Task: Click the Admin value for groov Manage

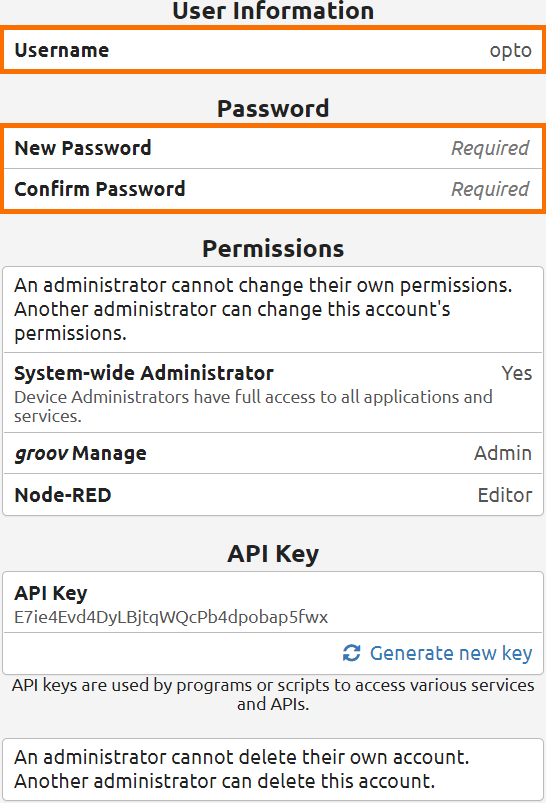Action: [x=502, y=453]
